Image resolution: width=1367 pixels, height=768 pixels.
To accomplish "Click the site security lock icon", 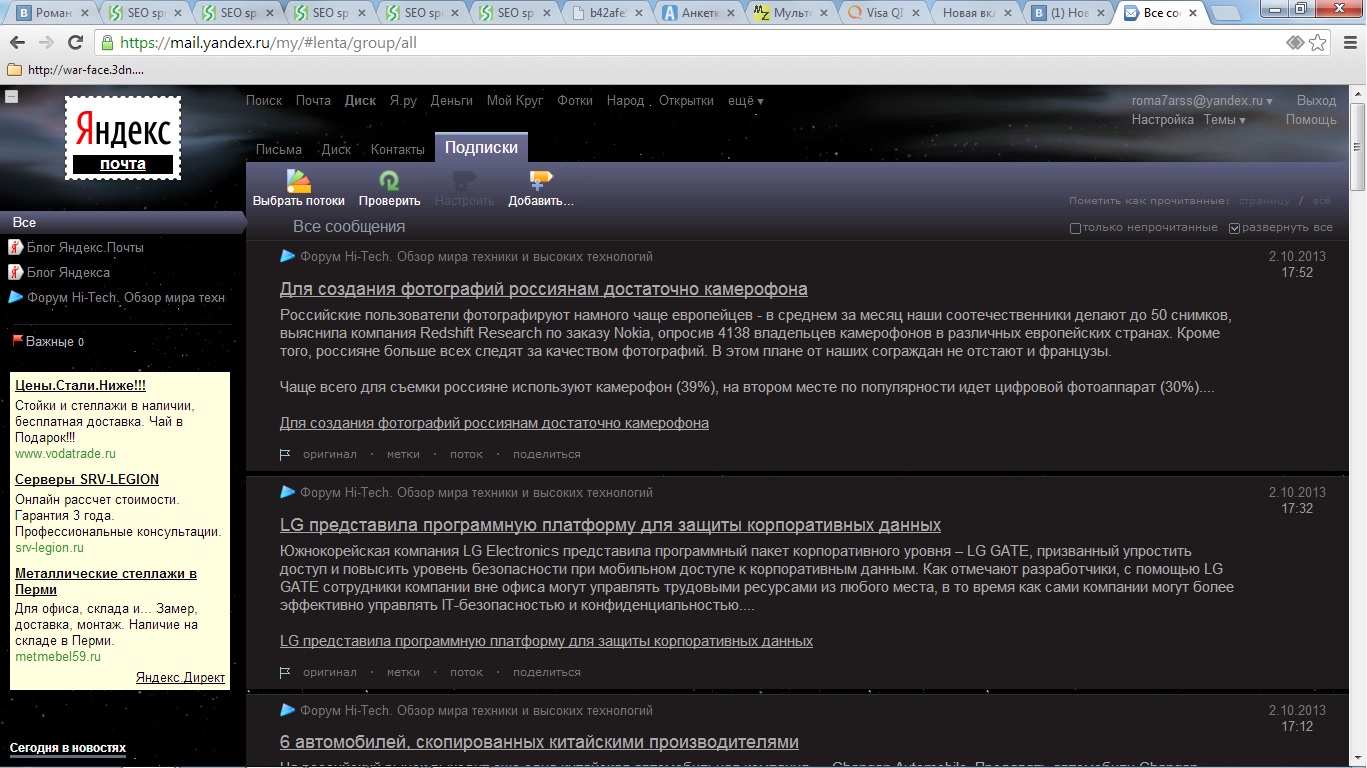I will point(107,43).
